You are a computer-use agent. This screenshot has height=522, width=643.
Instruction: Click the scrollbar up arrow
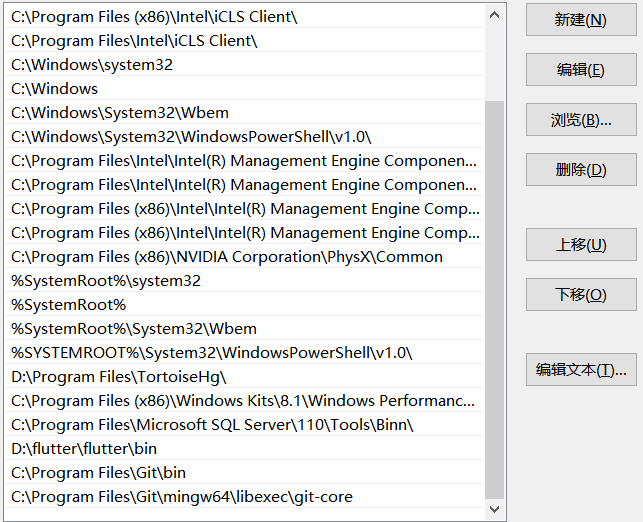tap(495, 16)
